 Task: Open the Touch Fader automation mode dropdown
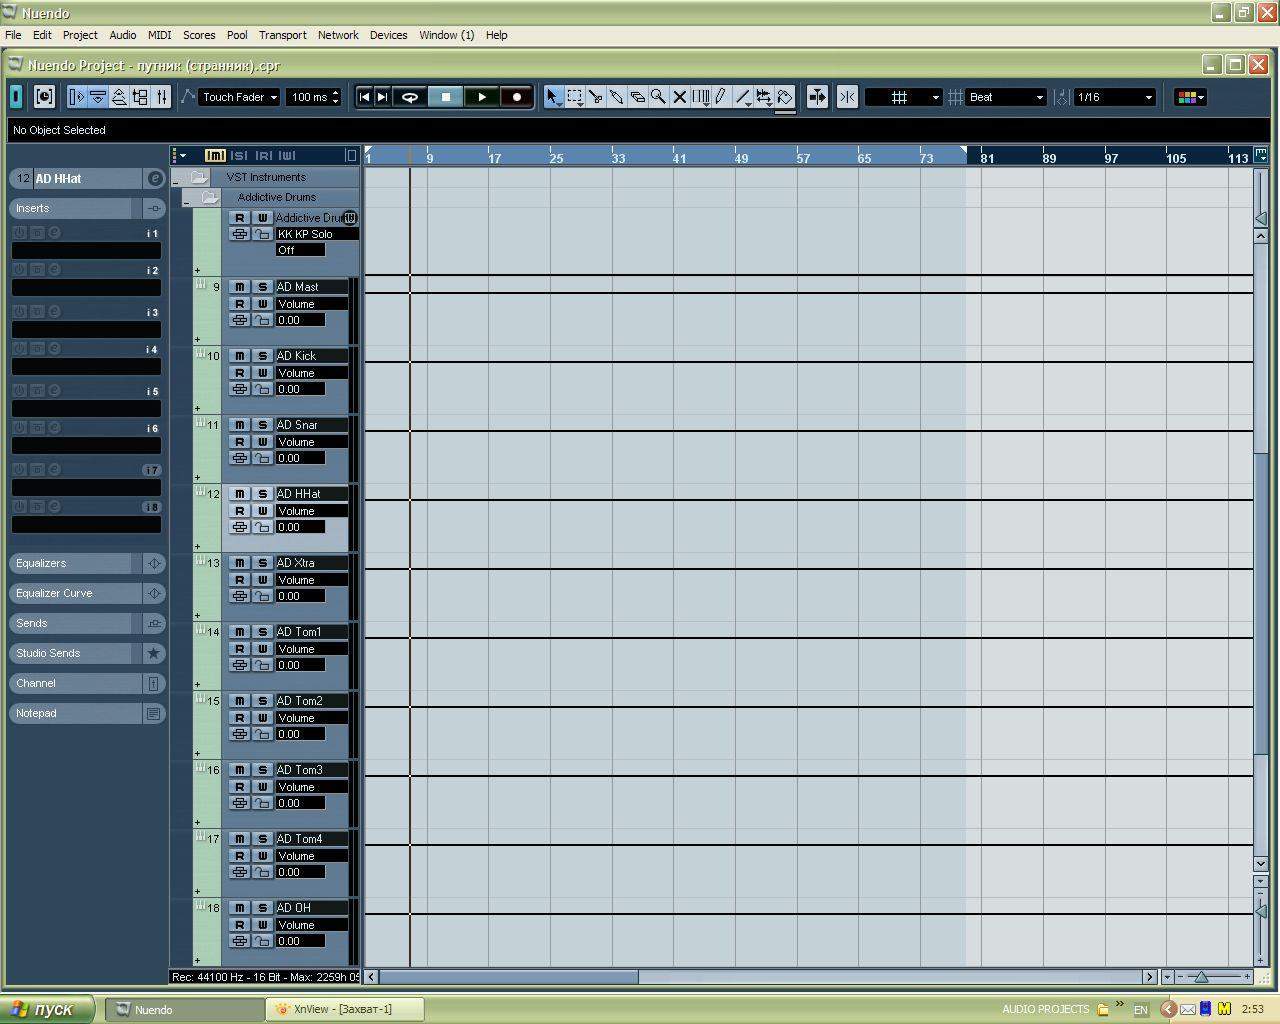(x=240, y=97)
